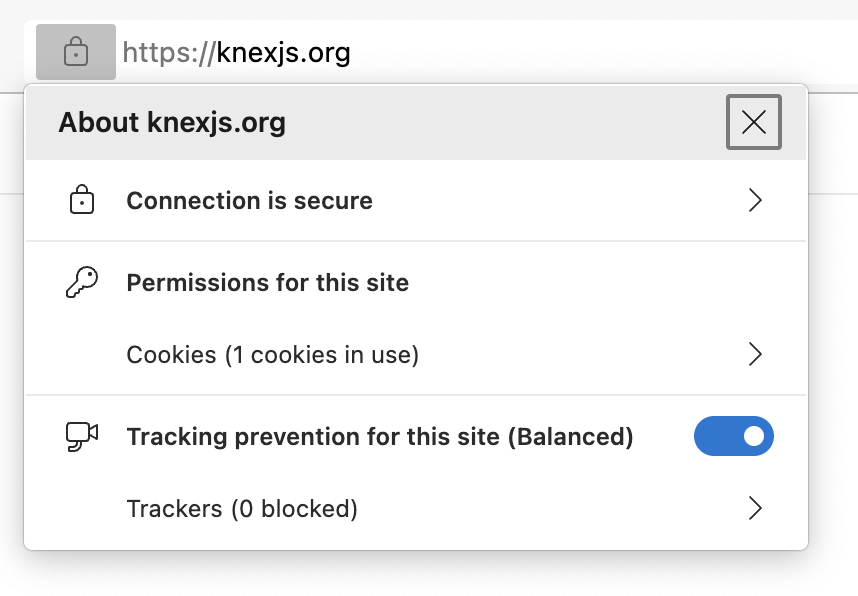
Task: Click the tracking prevention shield-camera icon
Action: click(83, 436)
